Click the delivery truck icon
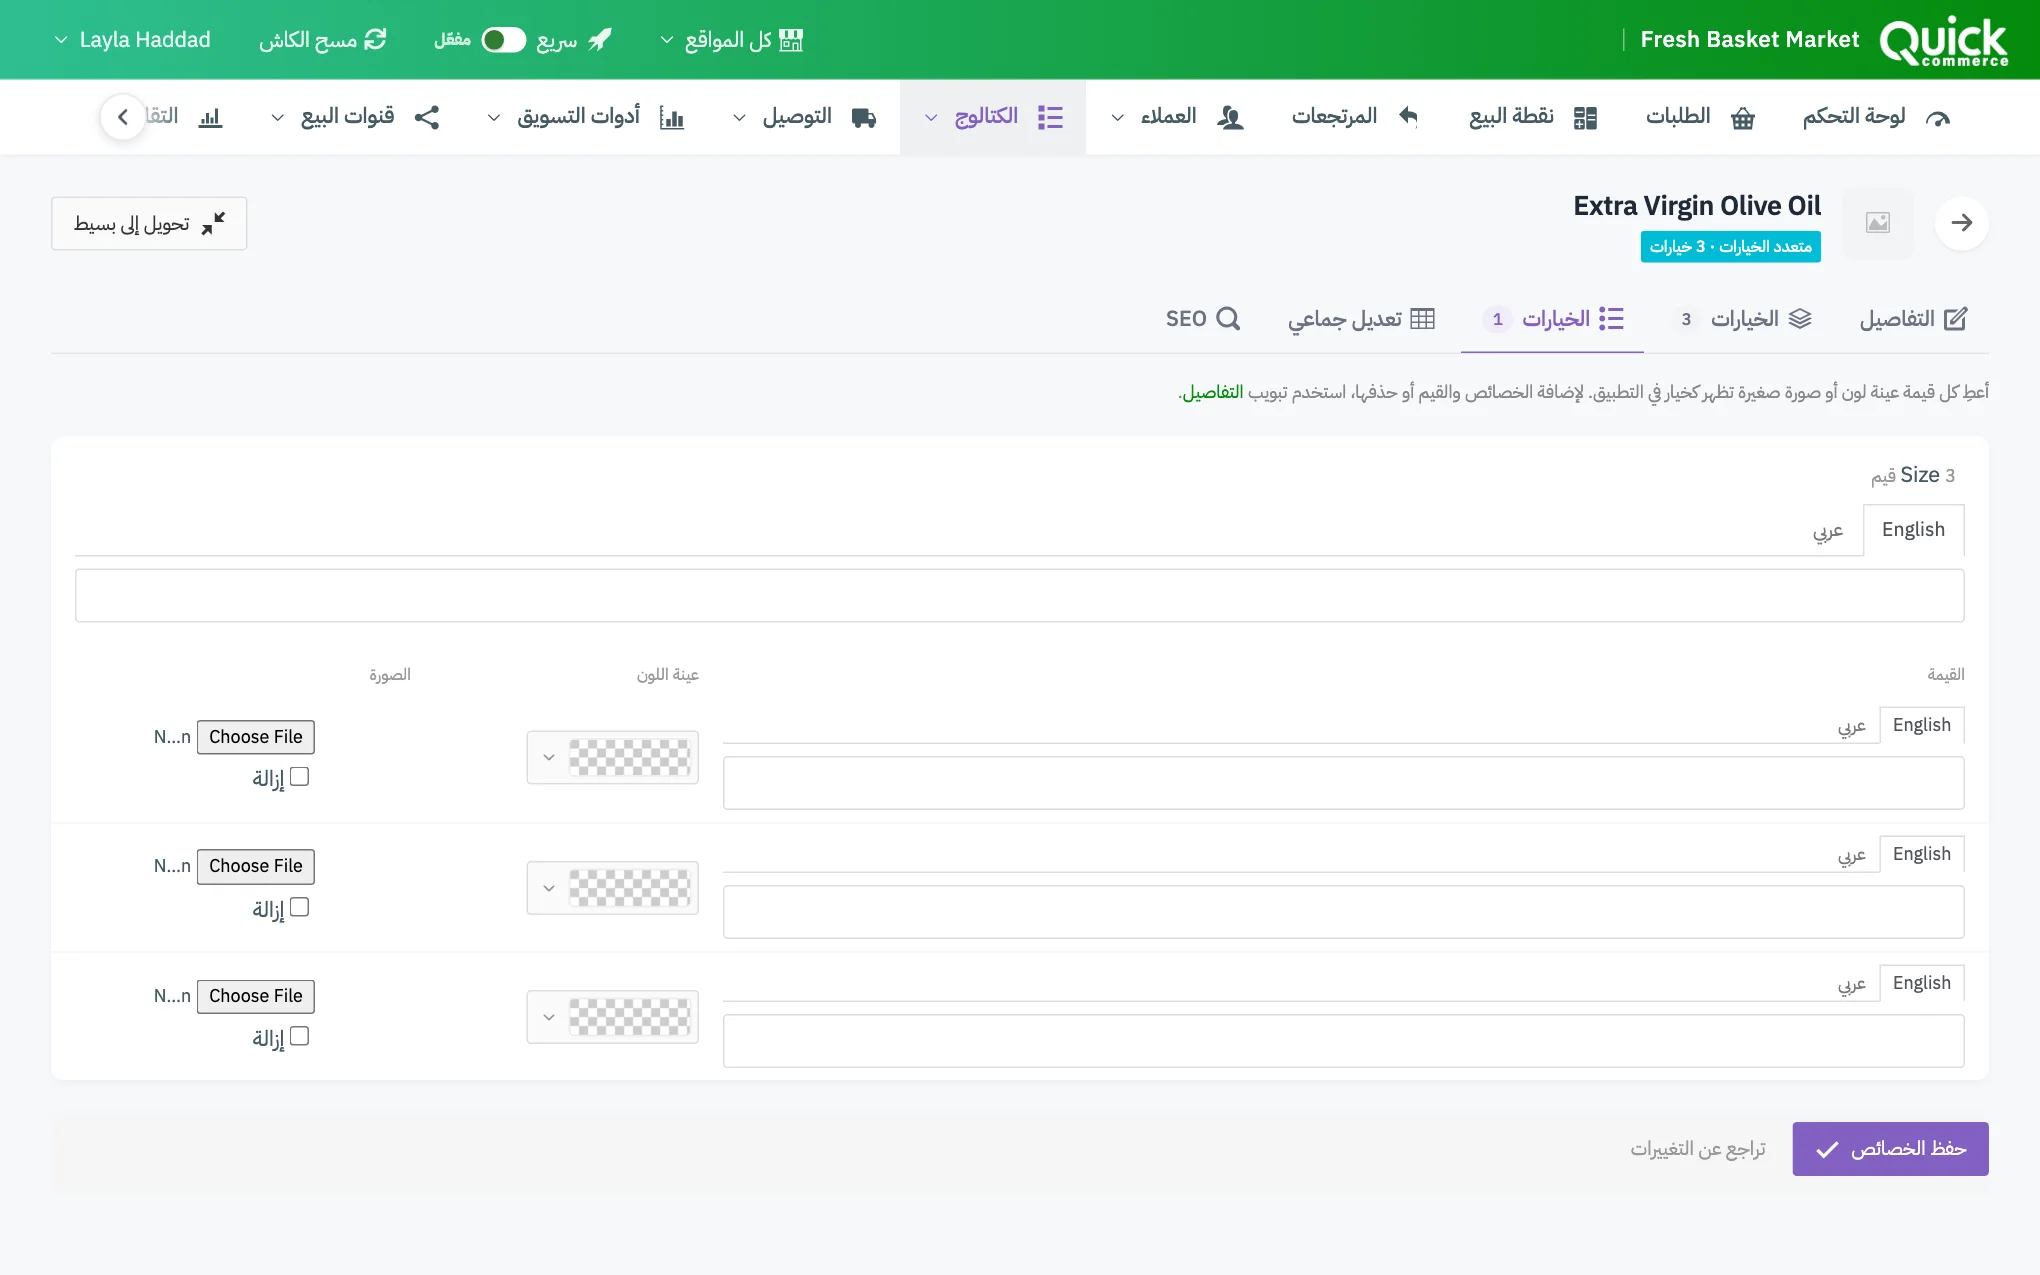2040x1275 pixels. click(864, 118)
